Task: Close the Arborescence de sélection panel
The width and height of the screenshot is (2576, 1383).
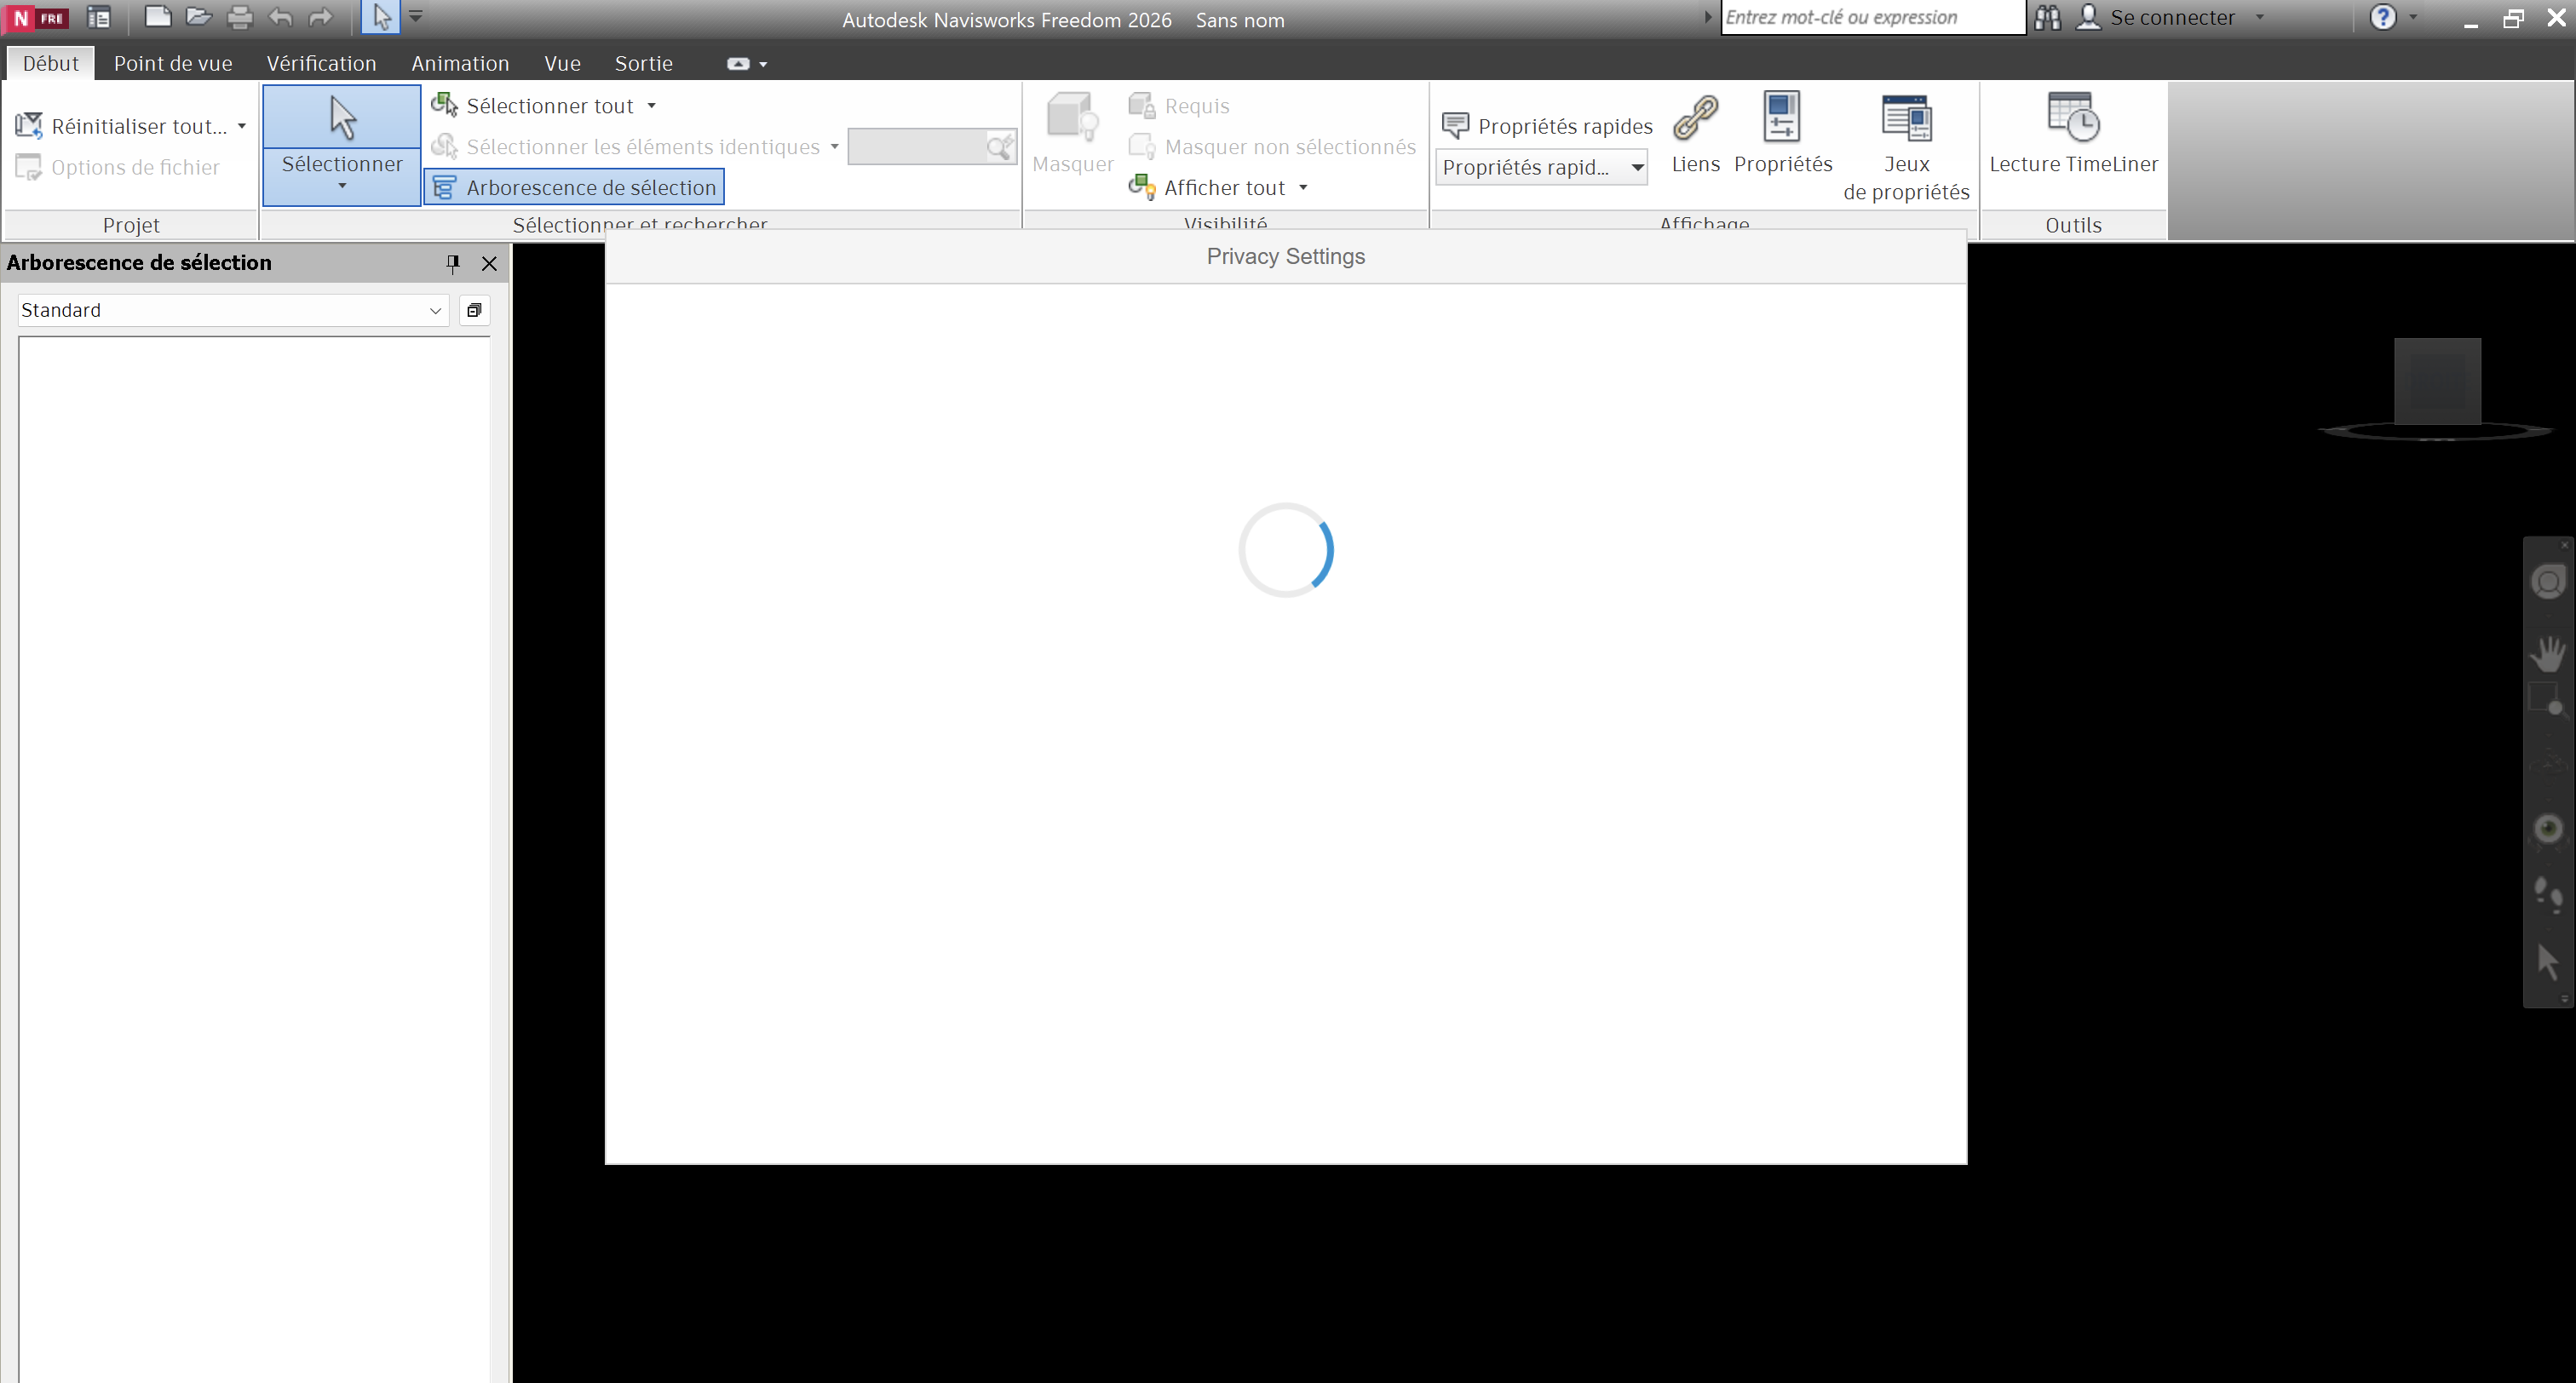Action: tap(489, 263)
